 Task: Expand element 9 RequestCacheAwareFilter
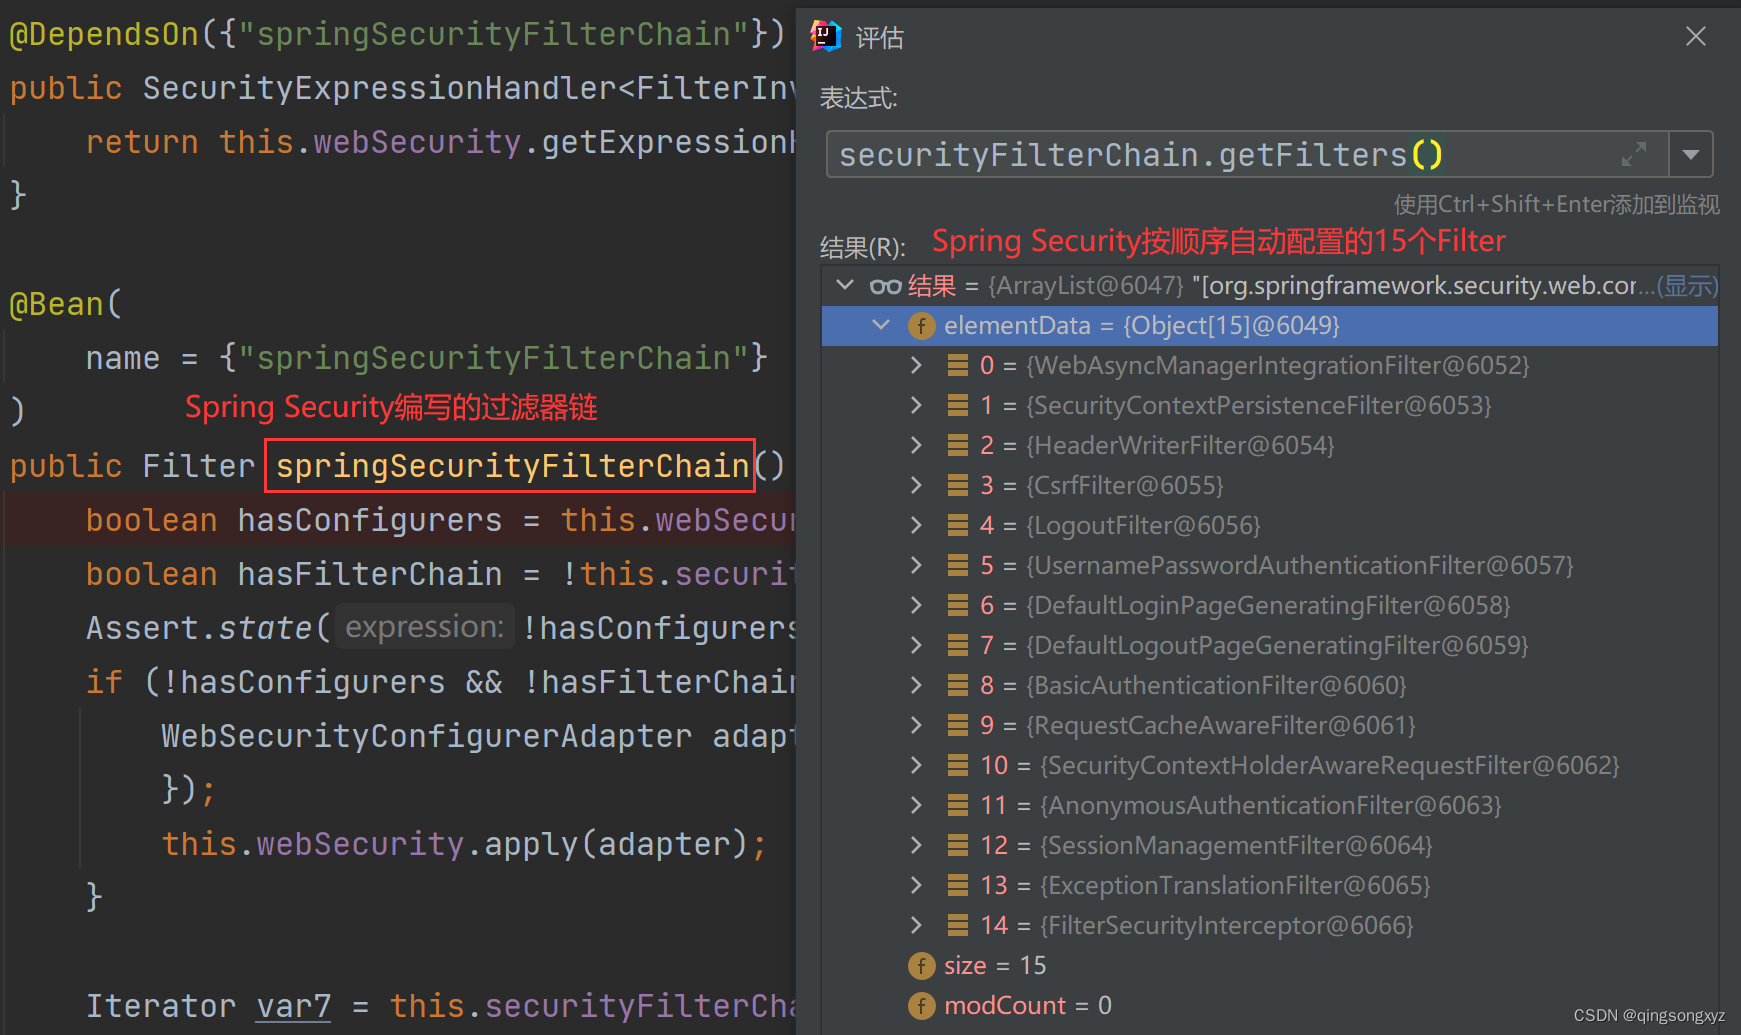point(916,725)
